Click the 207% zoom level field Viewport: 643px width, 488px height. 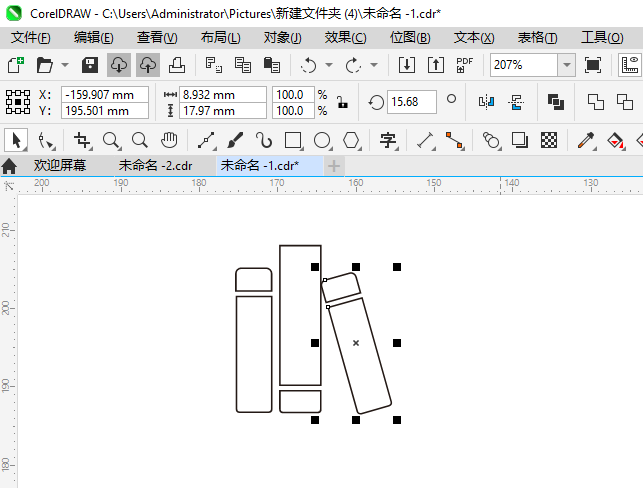pos(524,65)
